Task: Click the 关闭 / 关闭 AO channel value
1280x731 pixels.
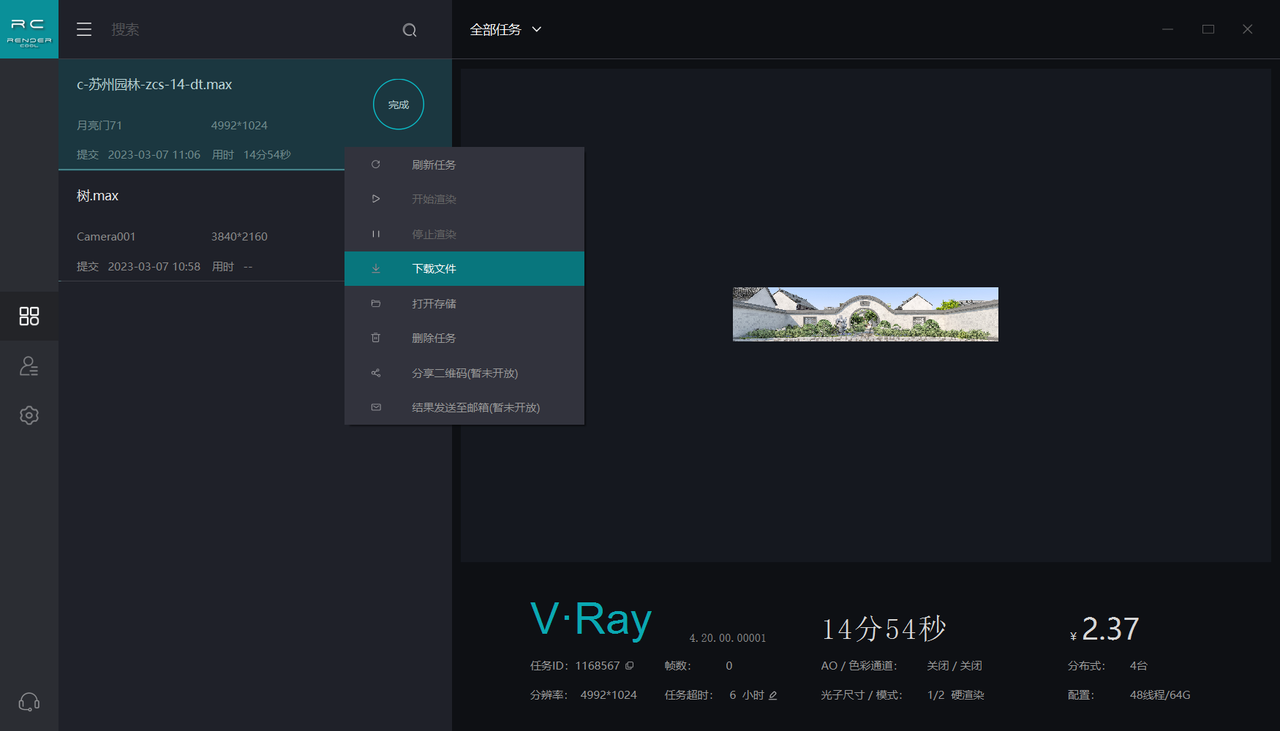Action: point(954,666)
